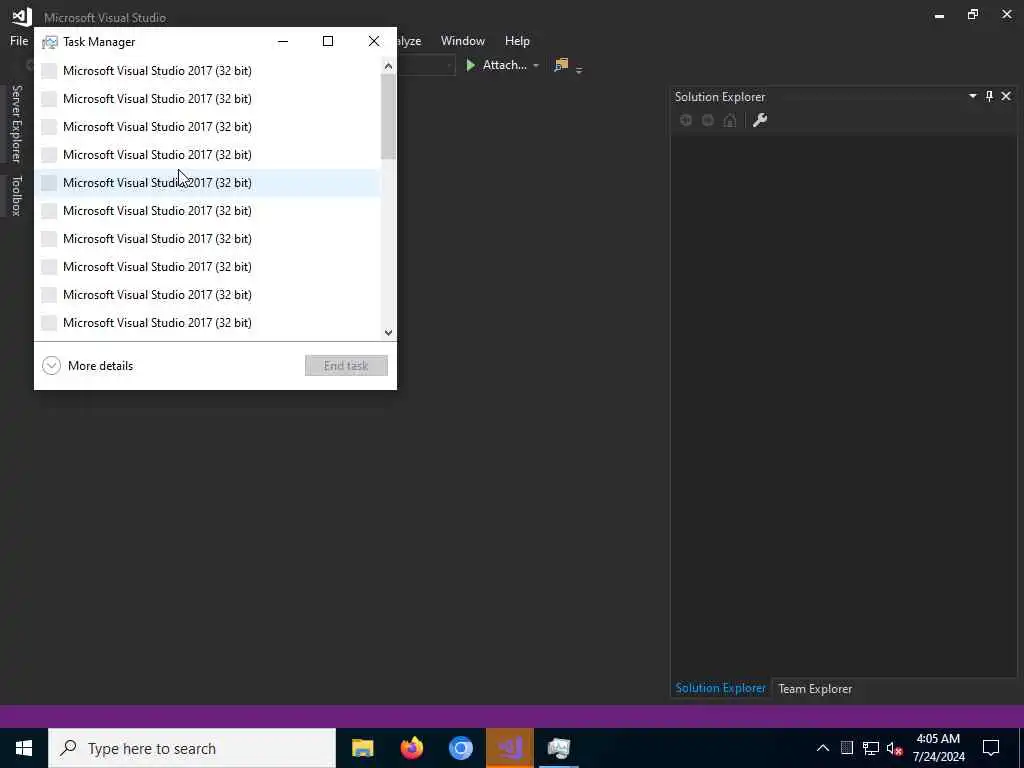Open the Help menu

click(x=517, y=40)
